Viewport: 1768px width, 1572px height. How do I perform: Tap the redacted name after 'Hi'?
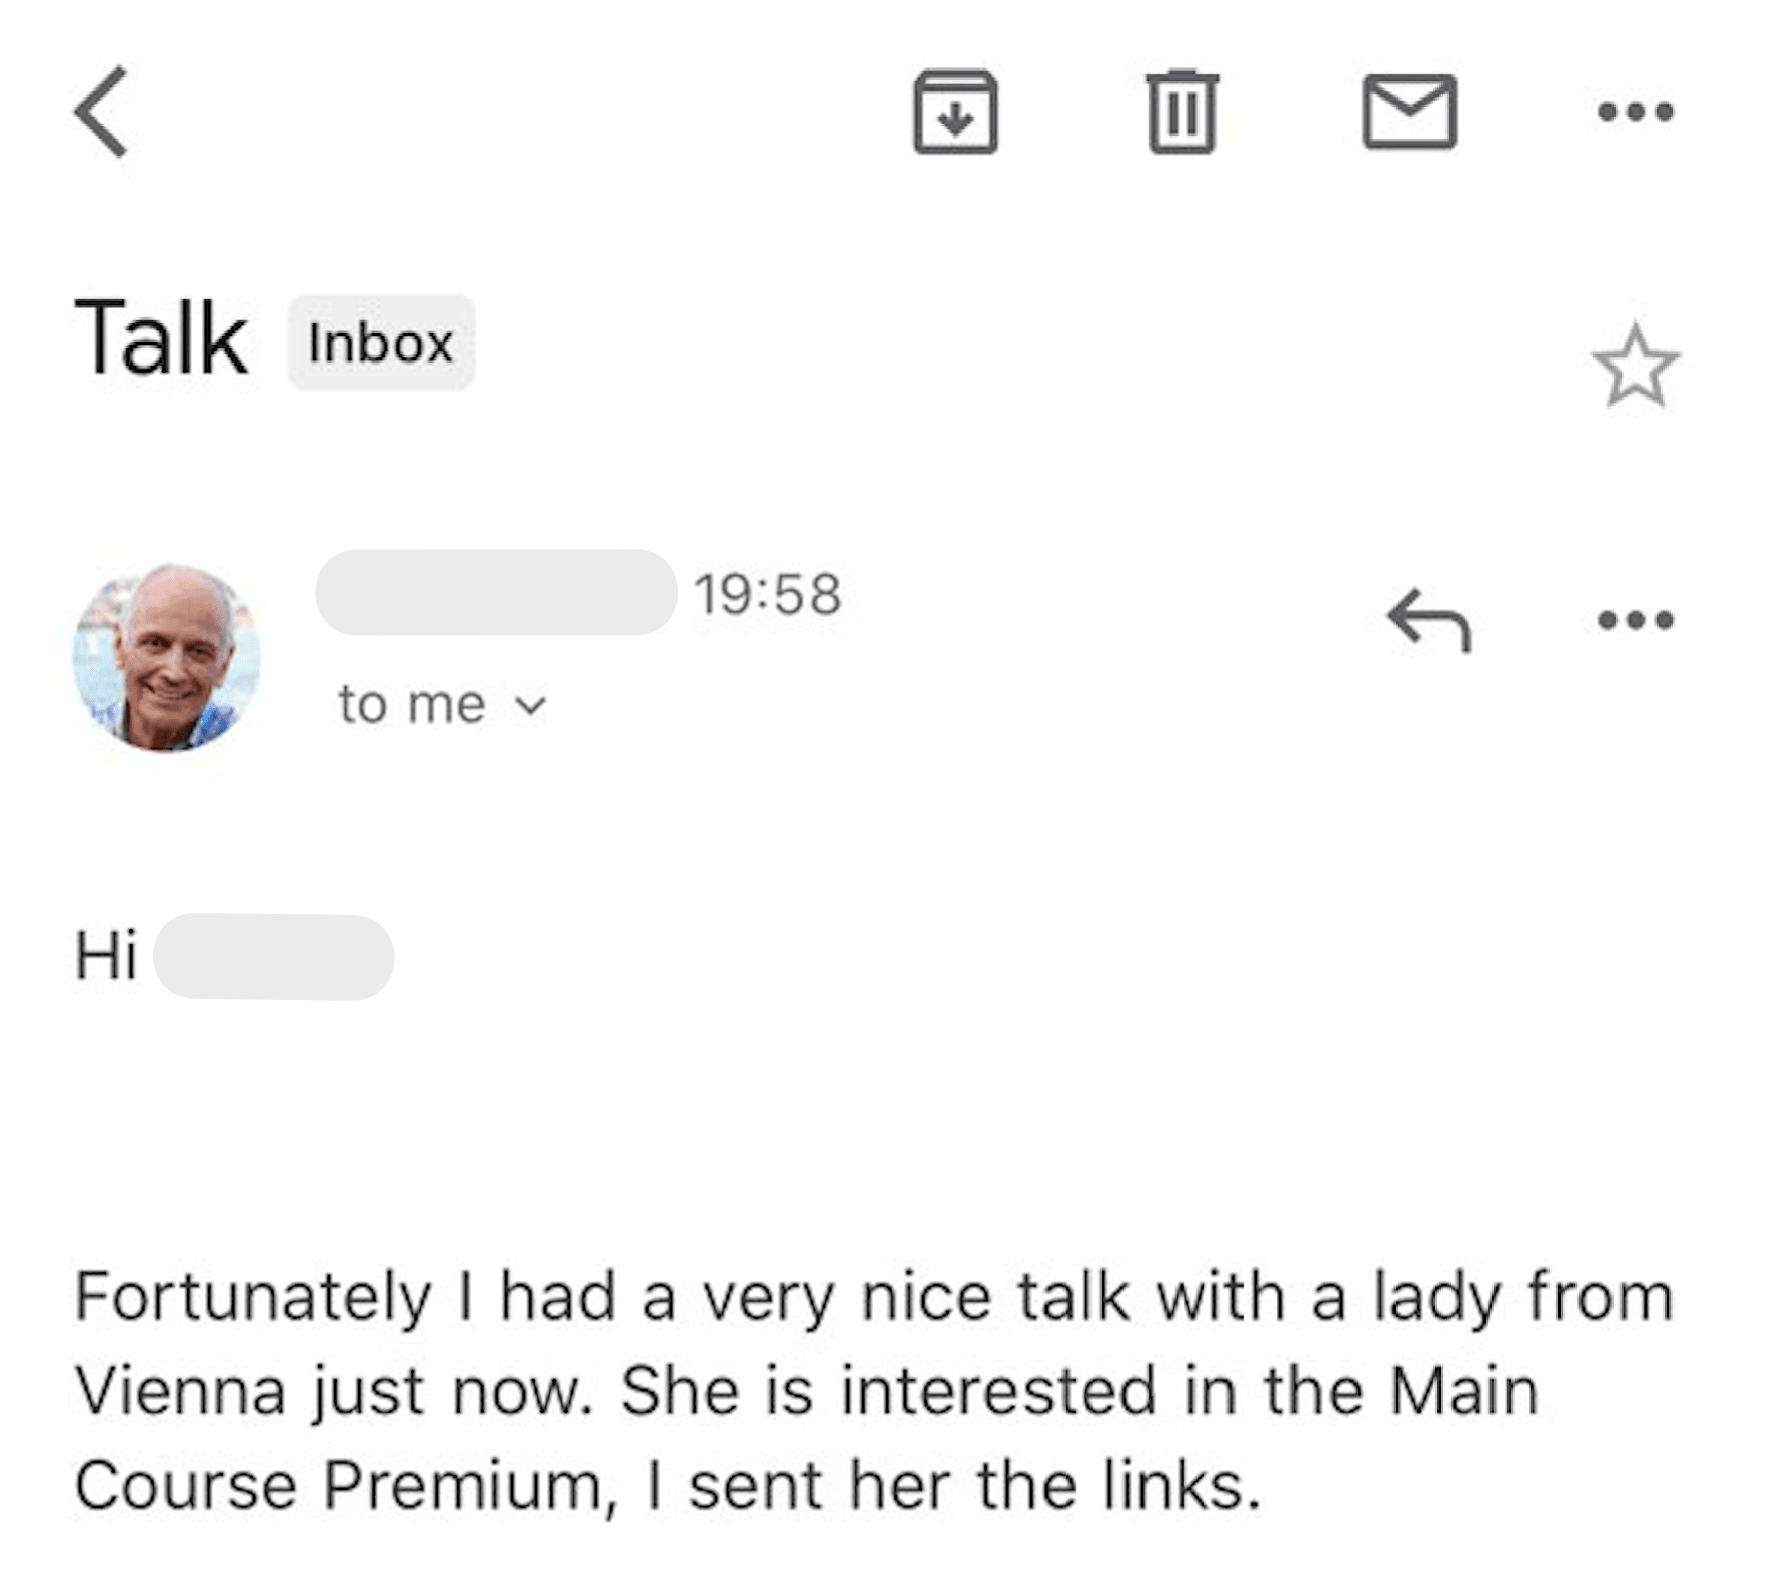(x=274, y=957)
